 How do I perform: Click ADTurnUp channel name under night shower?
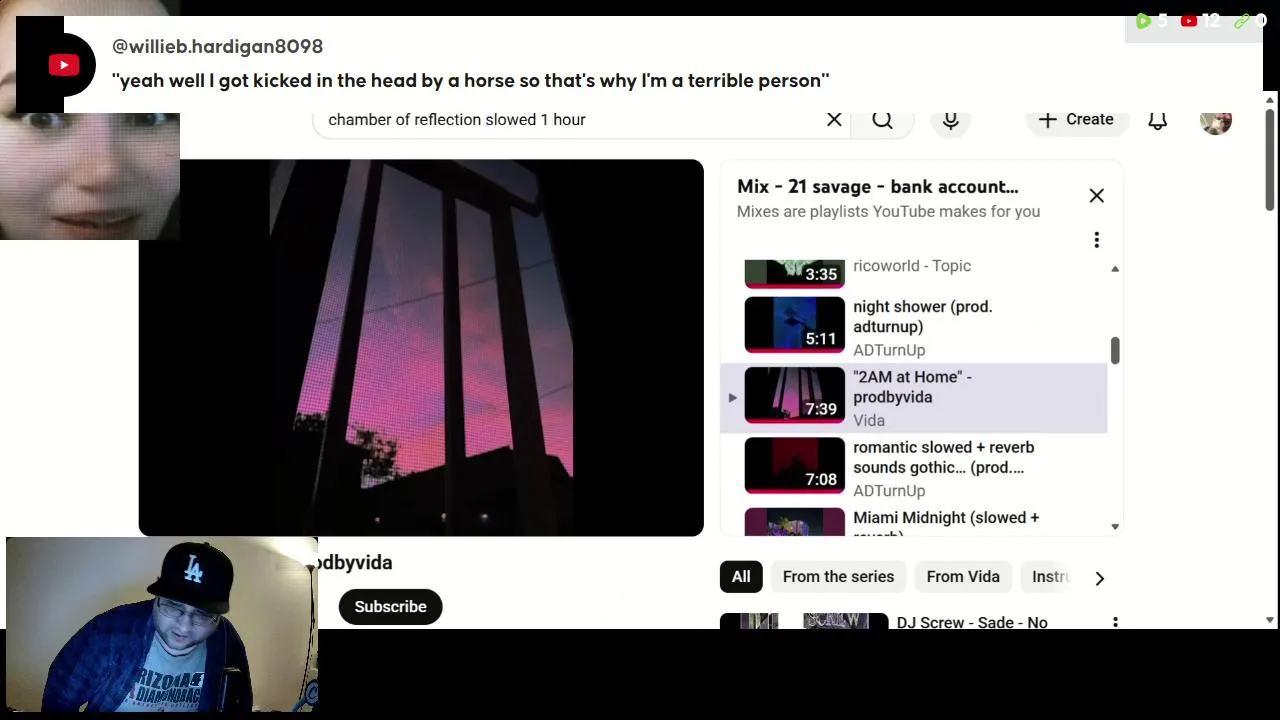(x=889, y=350)
